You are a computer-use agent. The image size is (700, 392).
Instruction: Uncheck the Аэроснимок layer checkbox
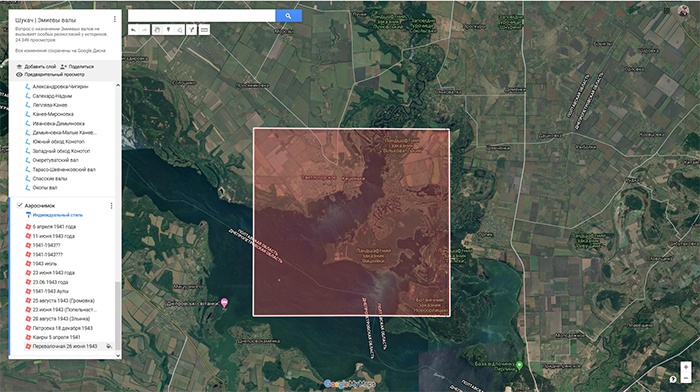[x=19, y=205]
